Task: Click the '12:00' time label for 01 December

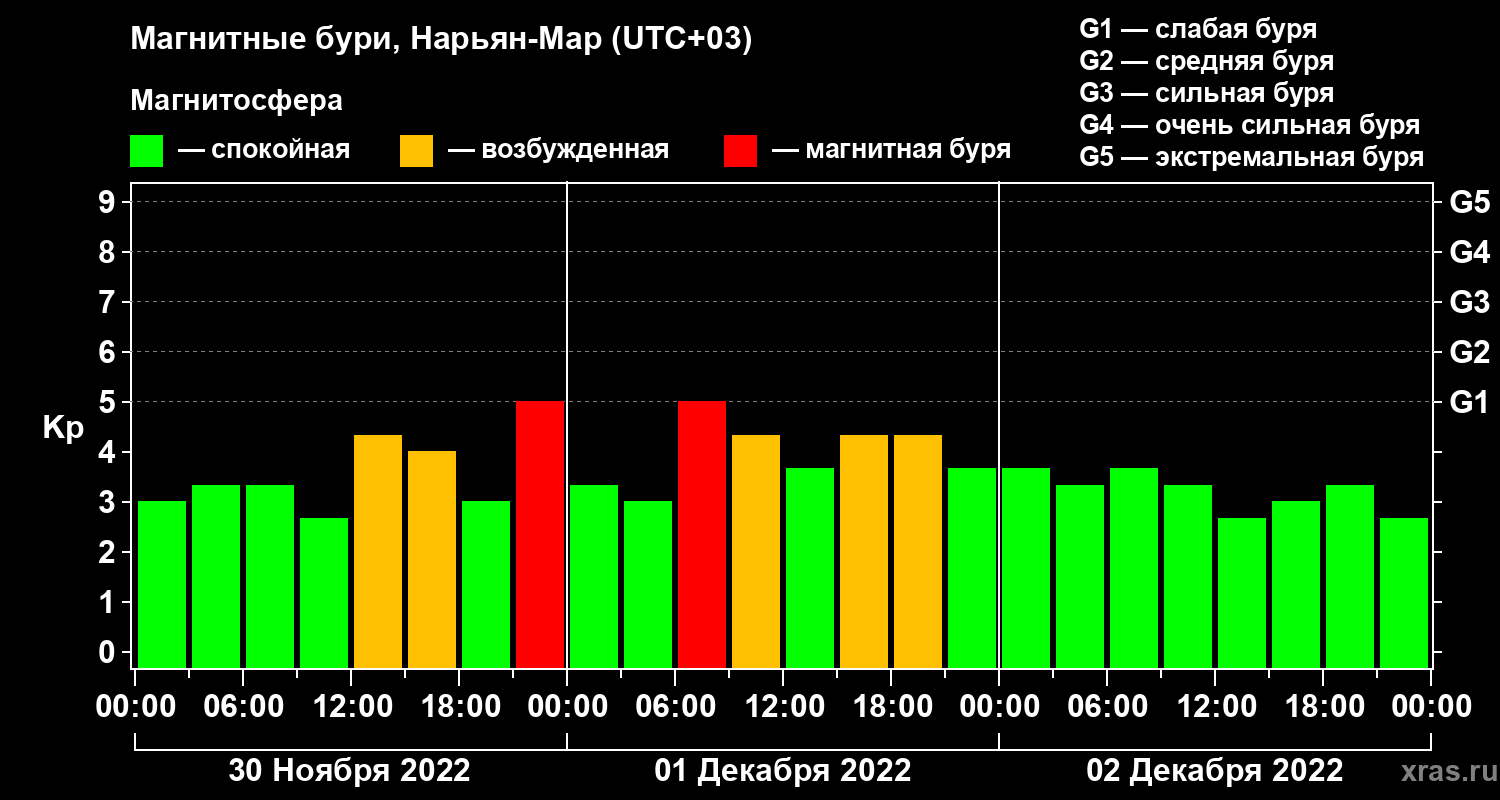Action: [x=783, y=707]
